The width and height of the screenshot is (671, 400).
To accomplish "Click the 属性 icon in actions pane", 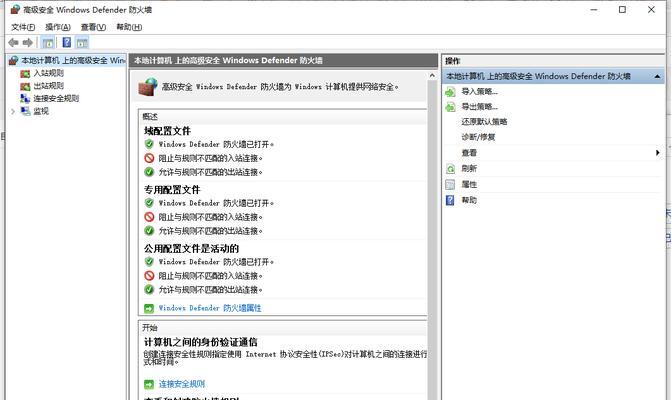I will (450, 184).
